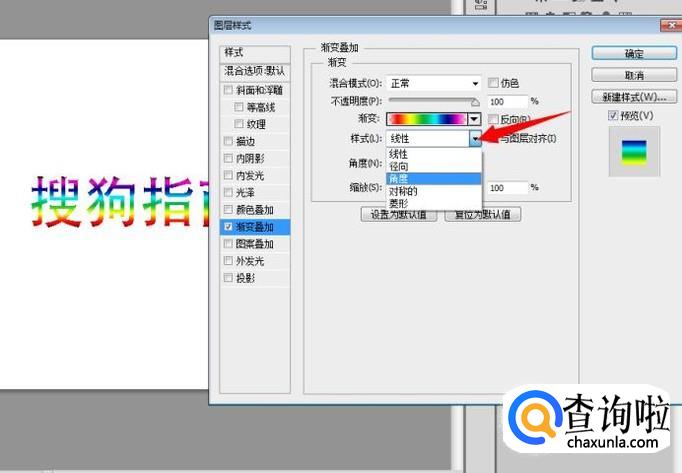Click the gradient preview thumbnail
The image size is (682, 473).
pyautogui.click(x=634, y=151)
